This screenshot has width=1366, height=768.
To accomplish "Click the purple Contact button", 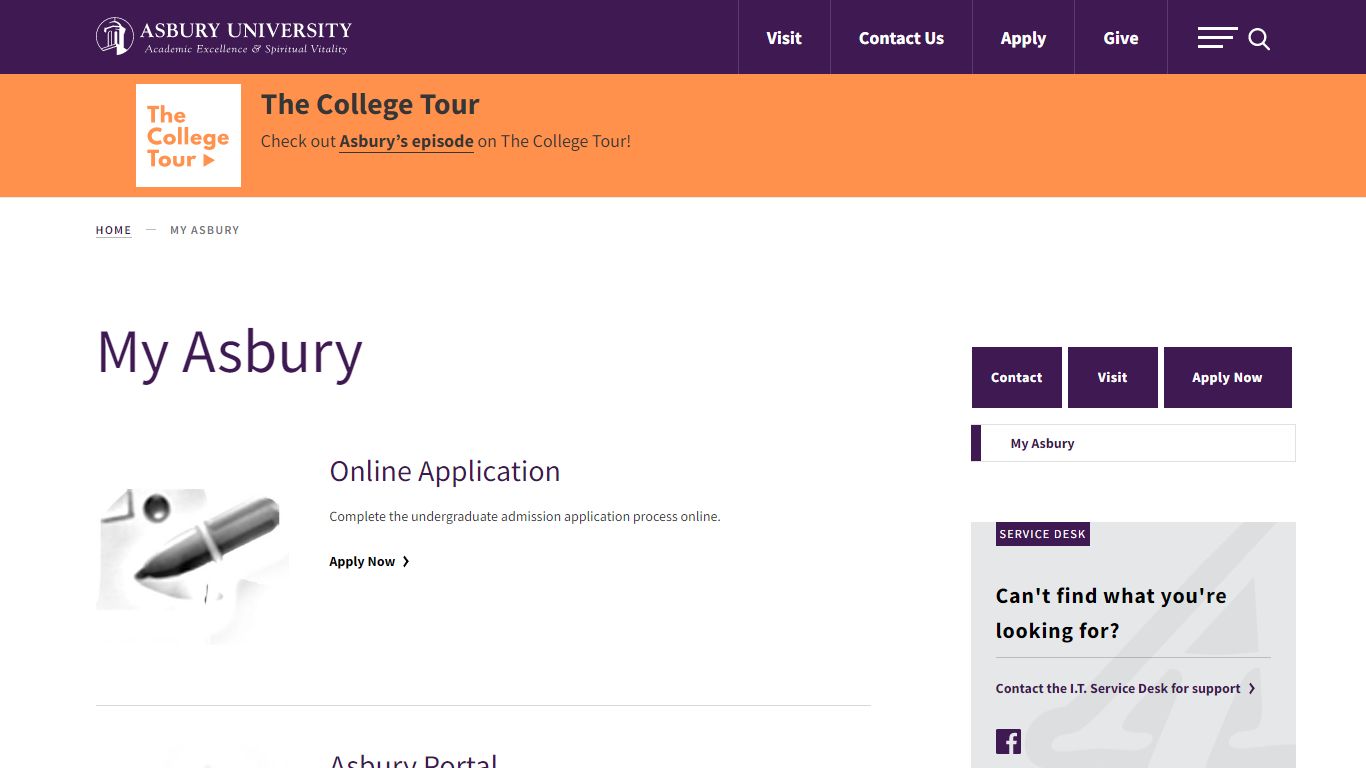I will click(x=1017, y=377).
